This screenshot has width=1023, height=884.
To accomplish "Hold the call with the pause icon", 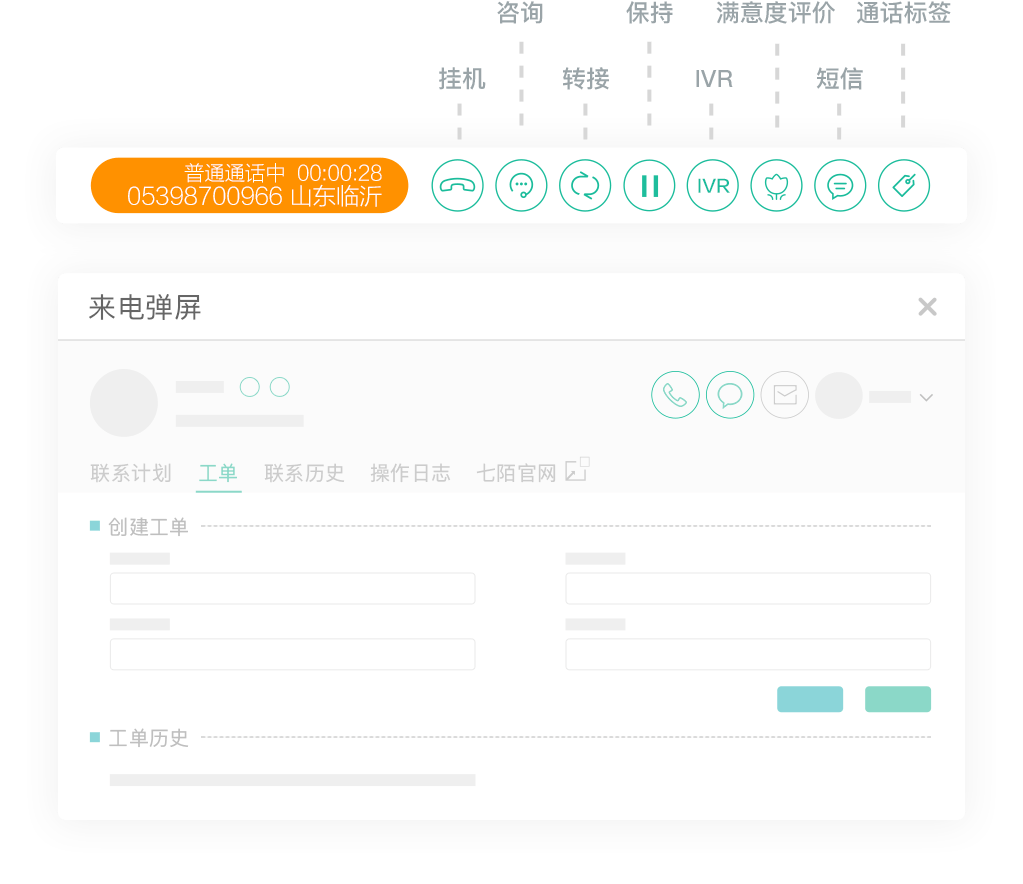I will (x=649, y=186).
